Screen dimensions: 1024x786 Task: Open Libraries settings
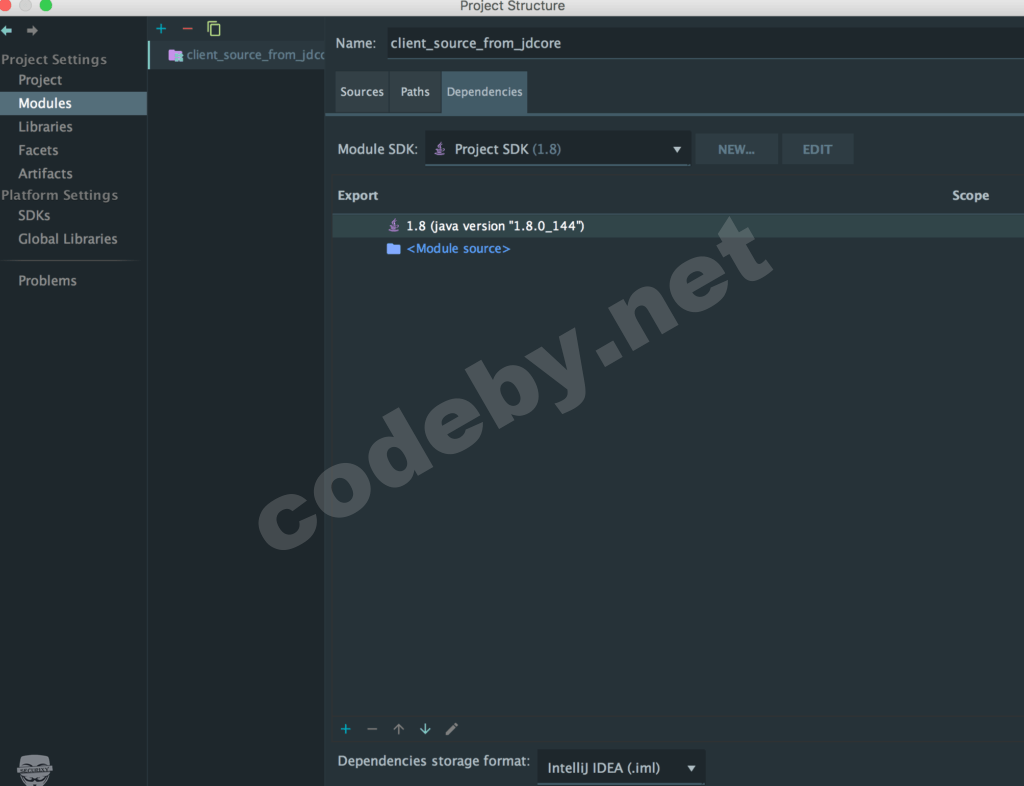[x=45, y=127]
